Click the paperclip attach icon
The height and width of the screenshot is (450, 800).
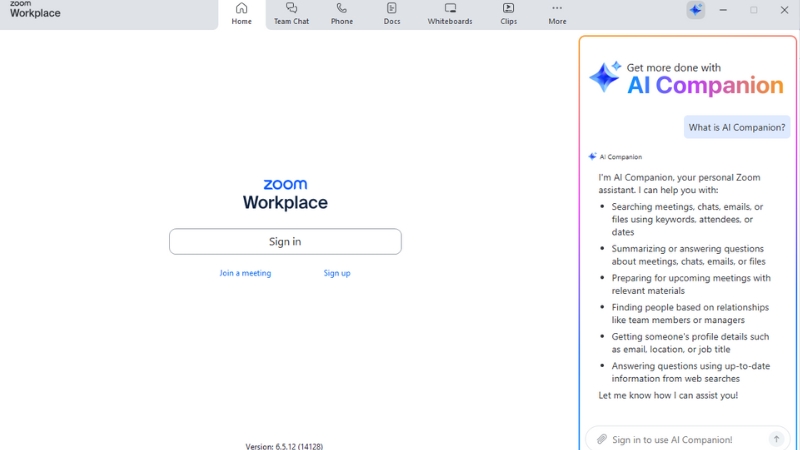(602, 439)
